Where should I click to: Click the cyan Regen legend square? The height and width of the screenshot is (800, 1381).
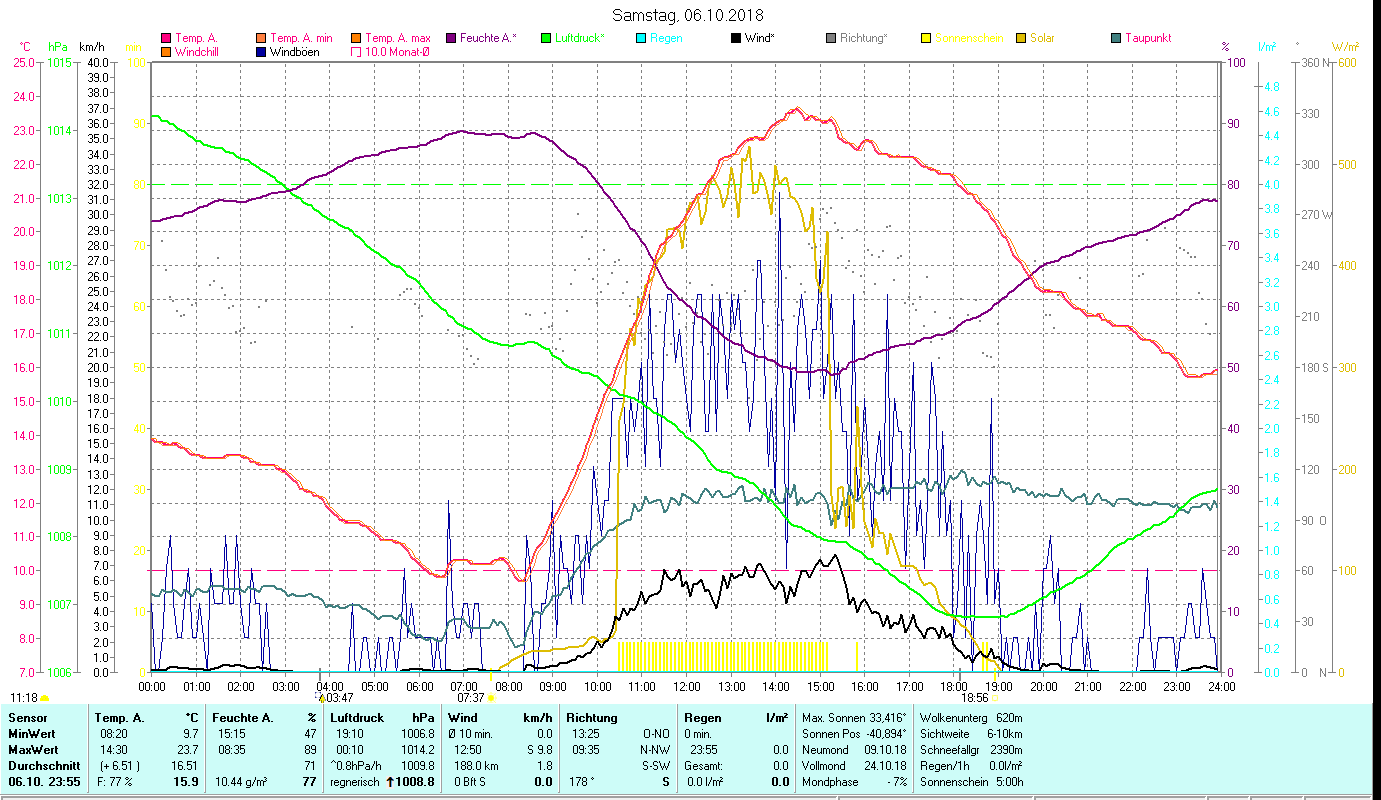[641, 38]
